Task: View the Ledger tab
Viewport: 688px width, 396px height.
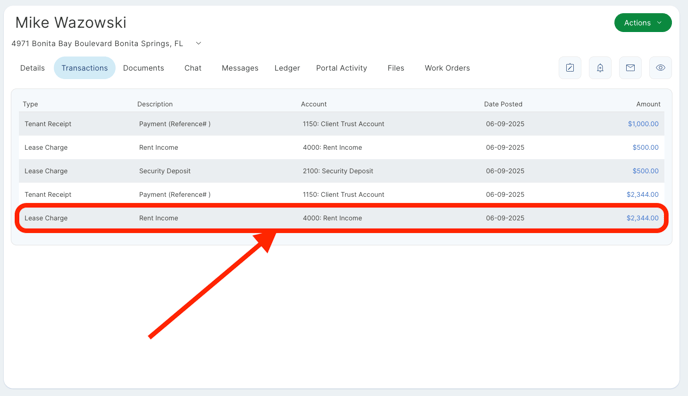Action: 287,68
